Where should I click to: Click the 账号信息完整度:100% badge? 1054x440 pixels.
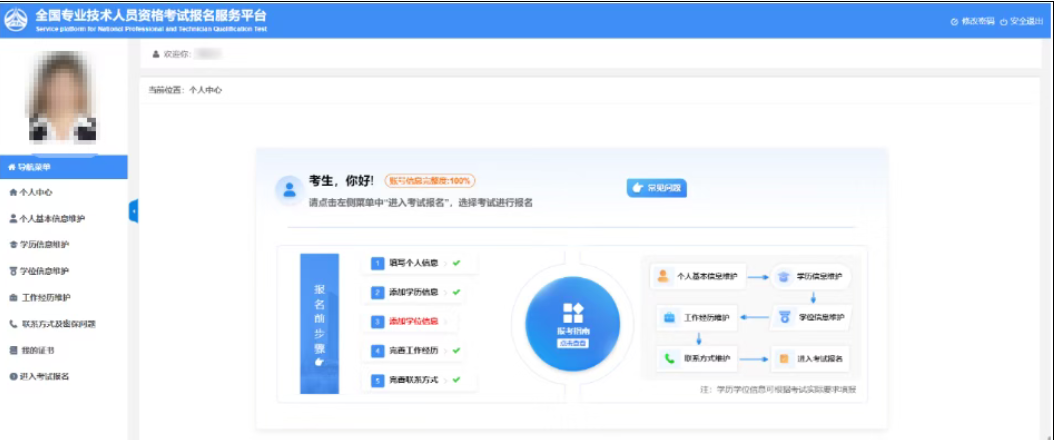430,181
